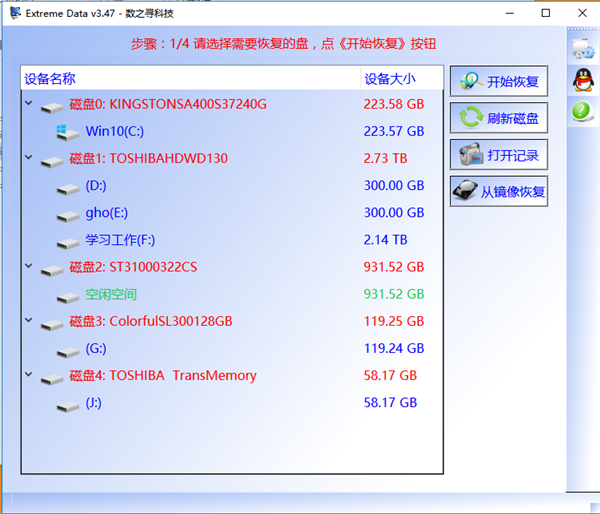Collapse the 磁盘1 TOSHIBA disk node
The height and width of the screenshot is (514, 600).
point(29,158)
